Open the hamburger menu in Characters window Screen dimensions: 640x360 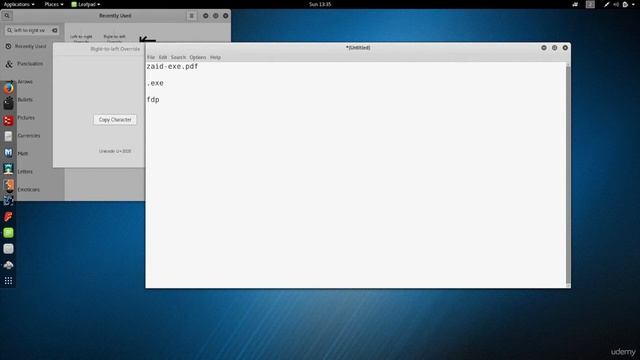click(191, 16)
